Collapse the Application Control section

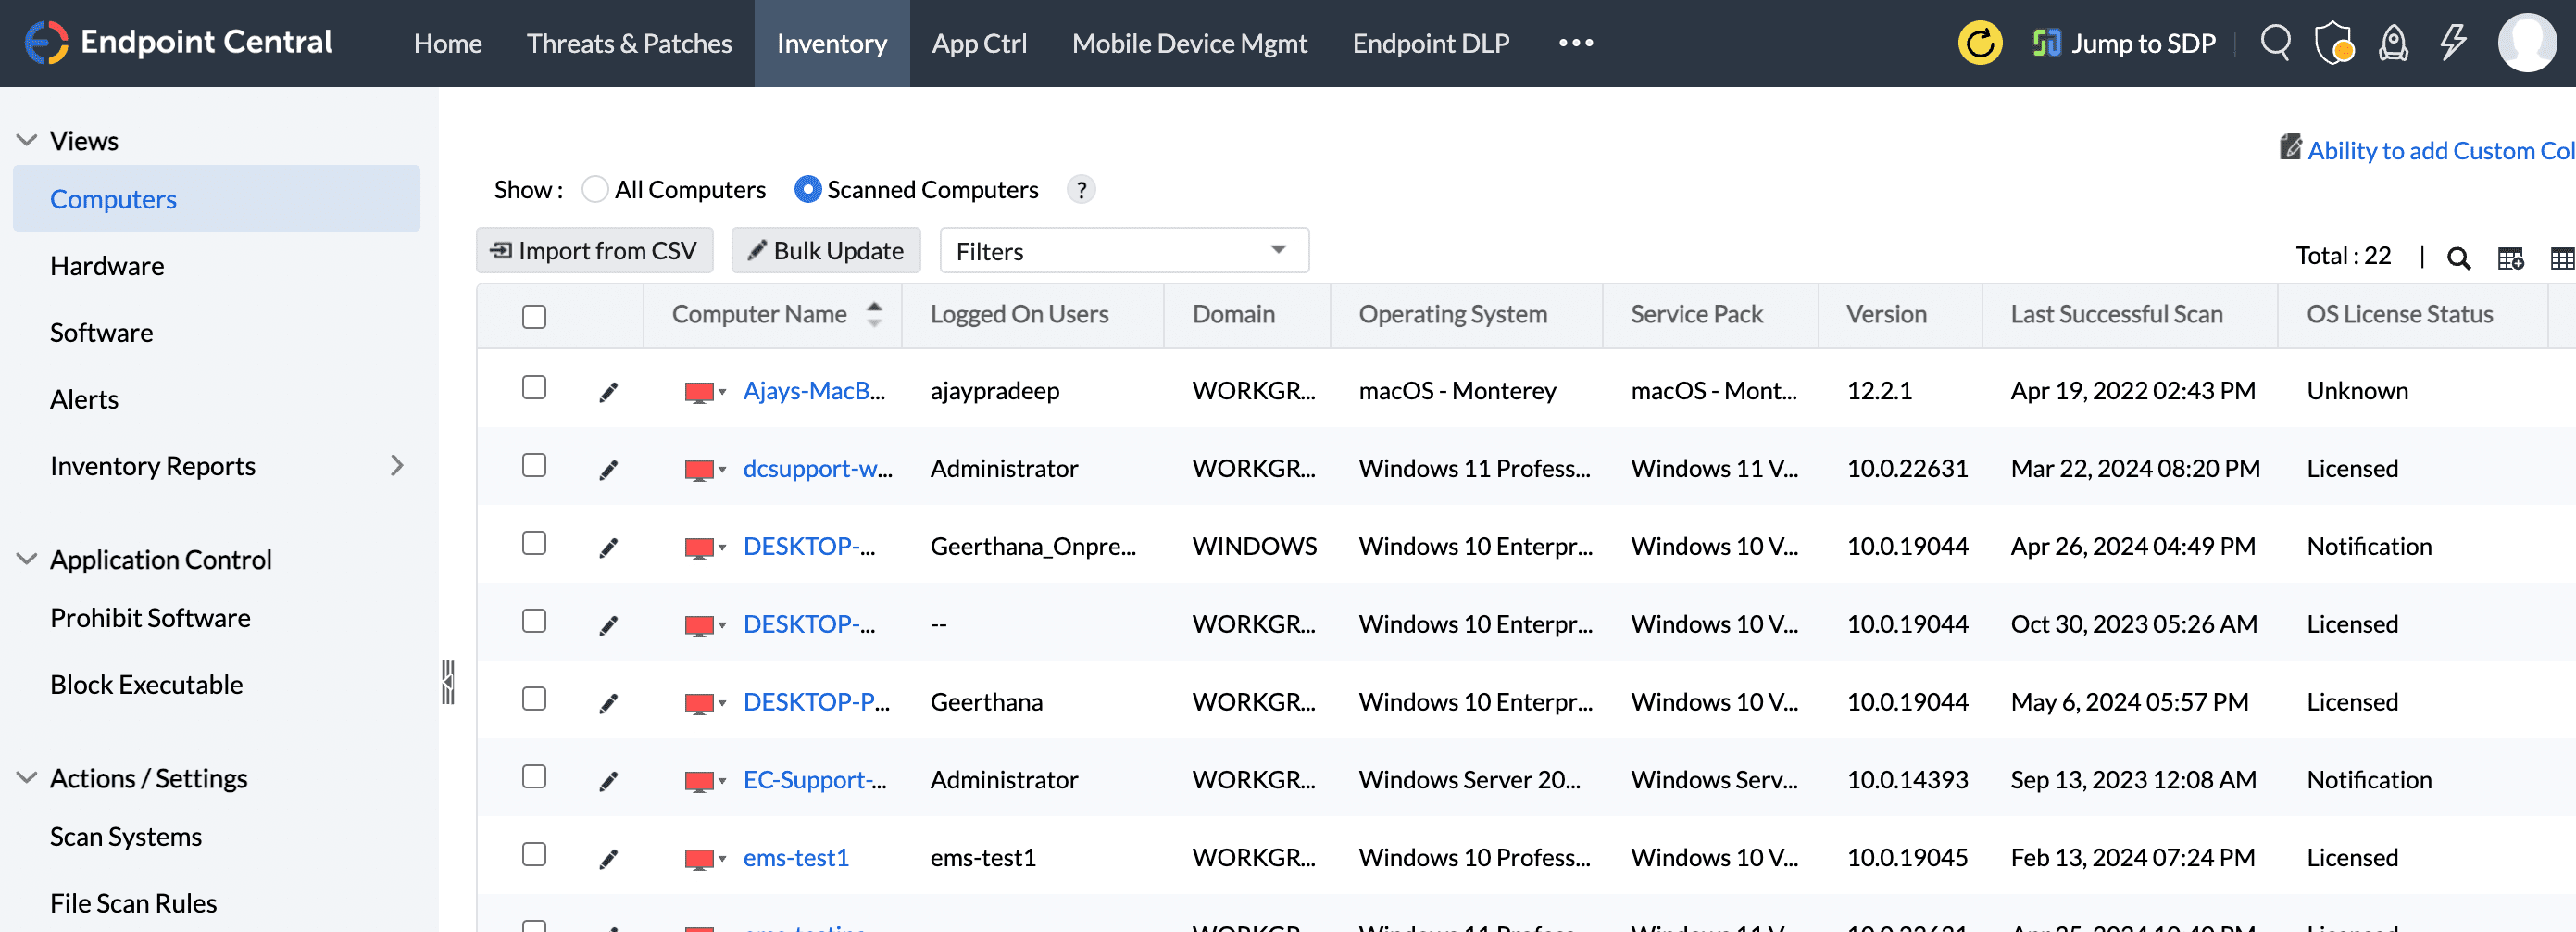click(x=27, y=559)
